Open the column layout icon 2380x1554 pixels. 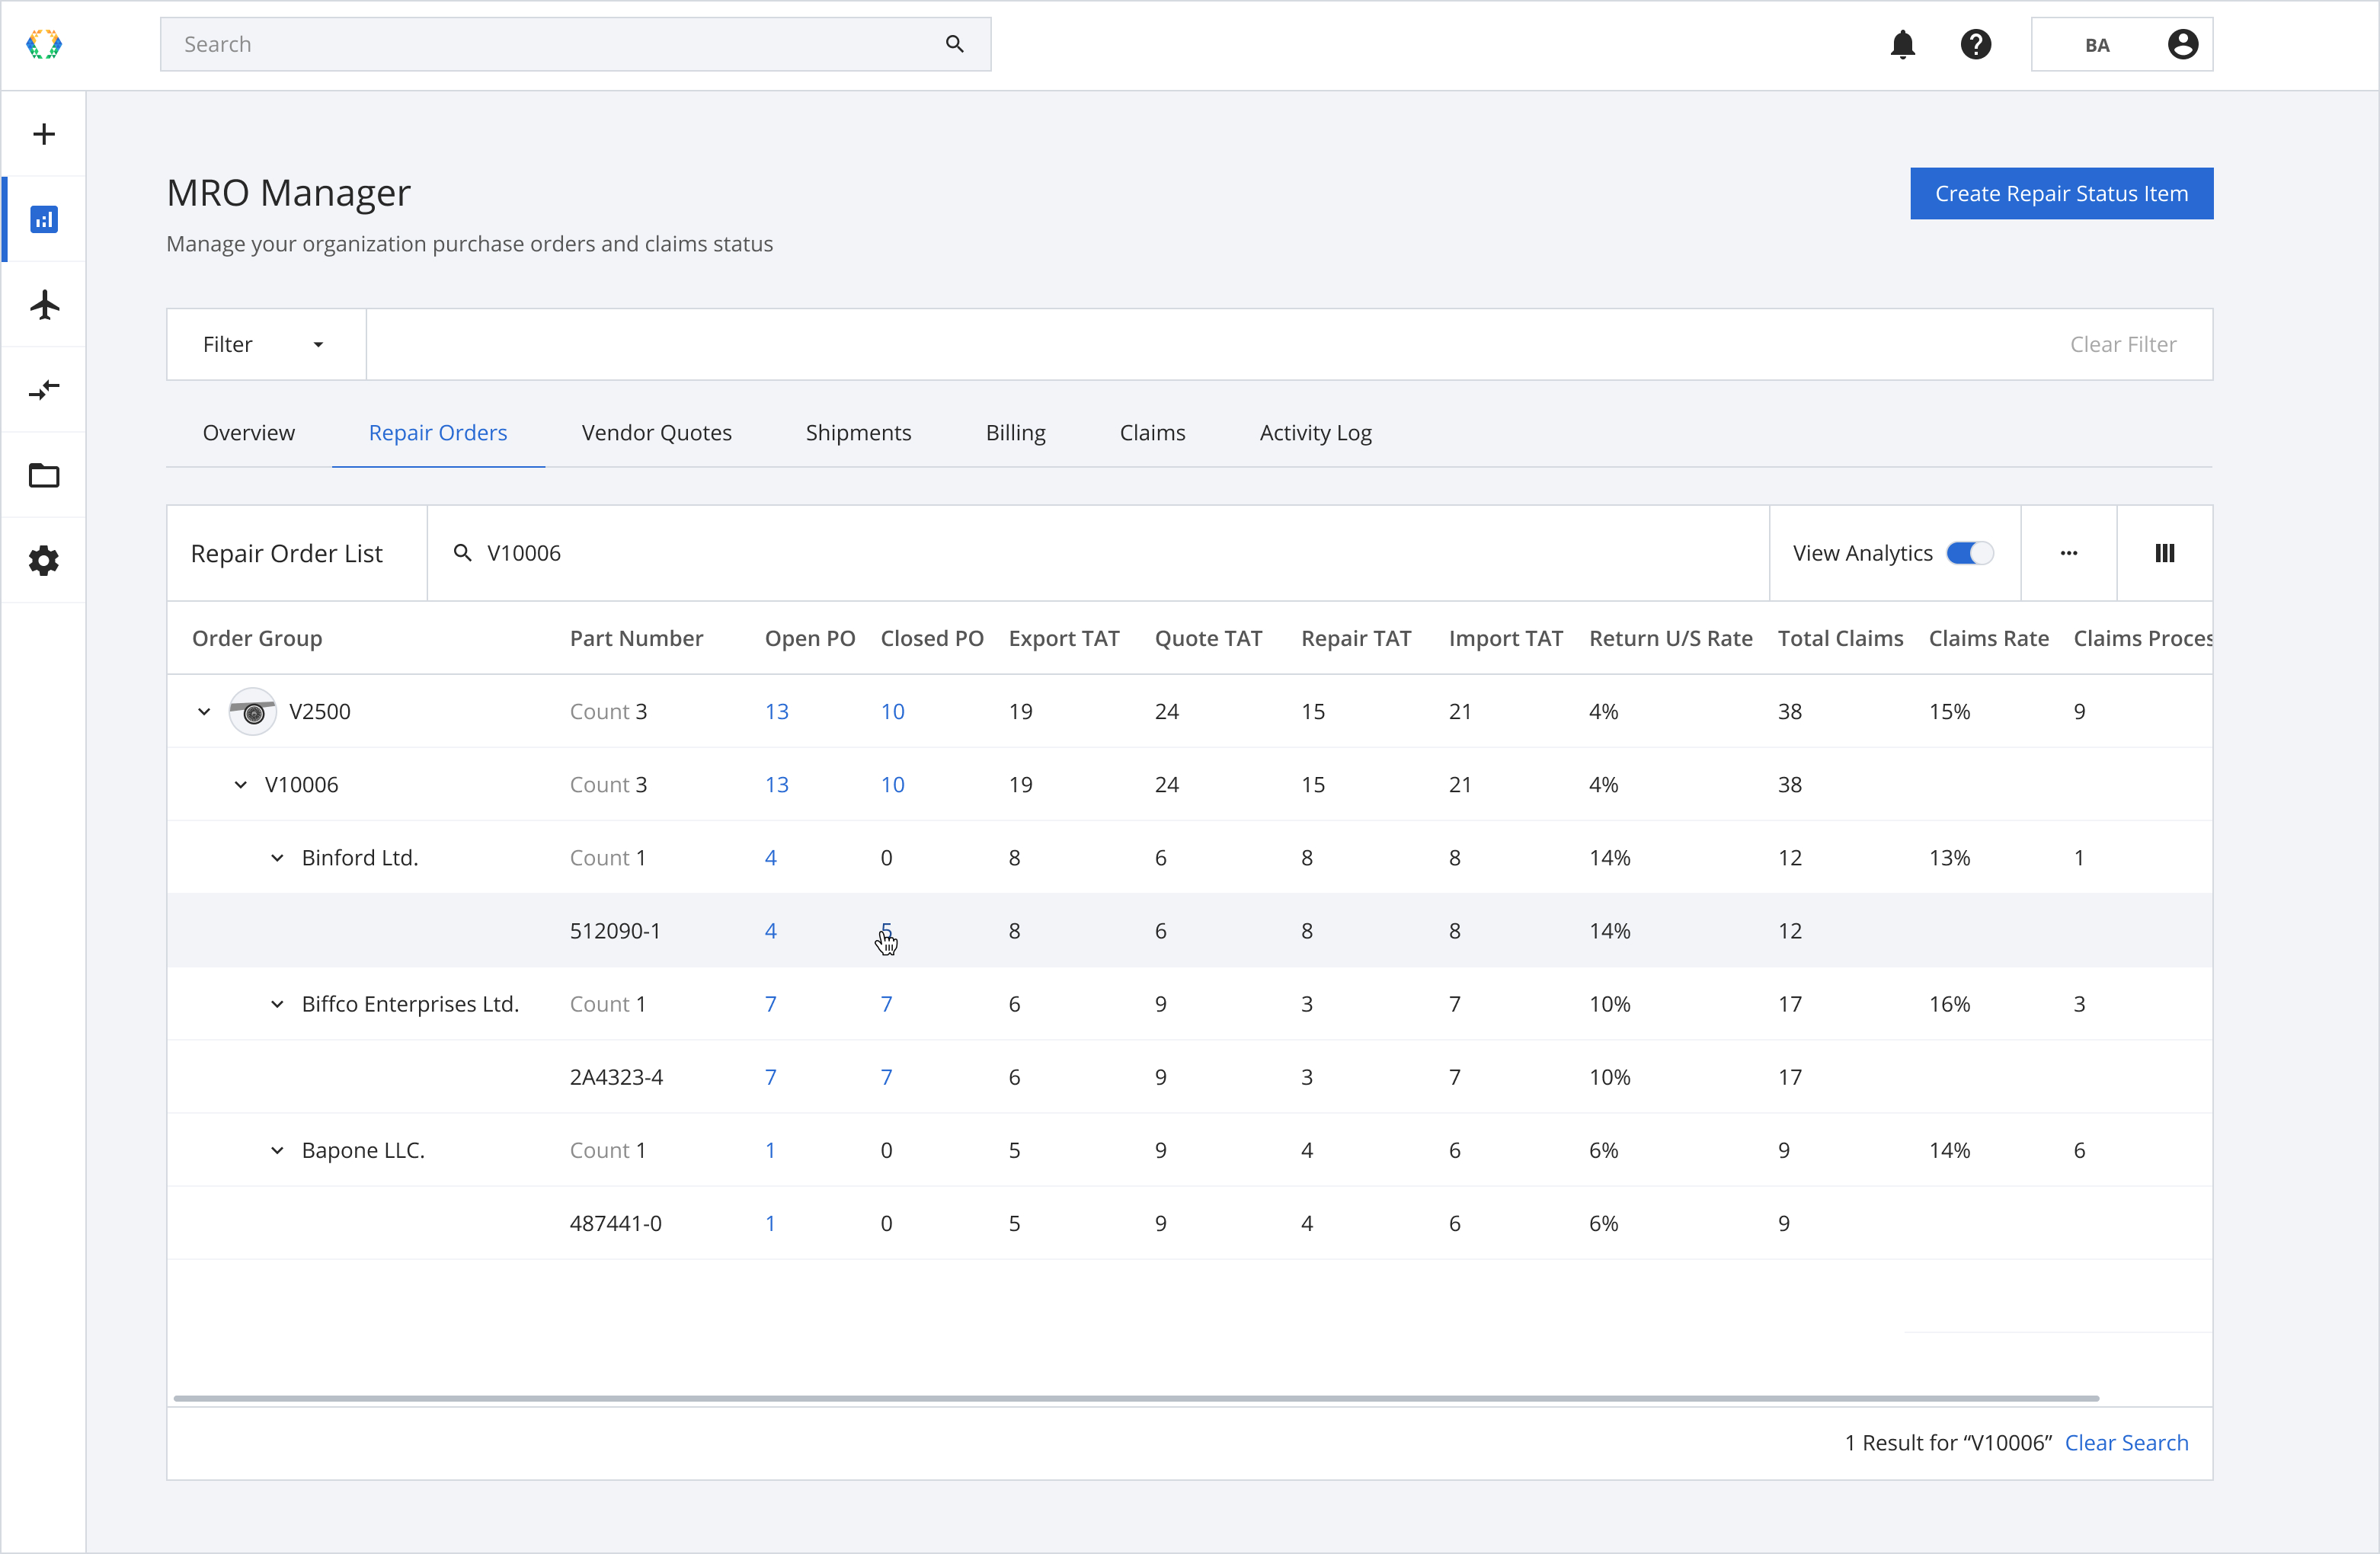tap(2164, 553)
